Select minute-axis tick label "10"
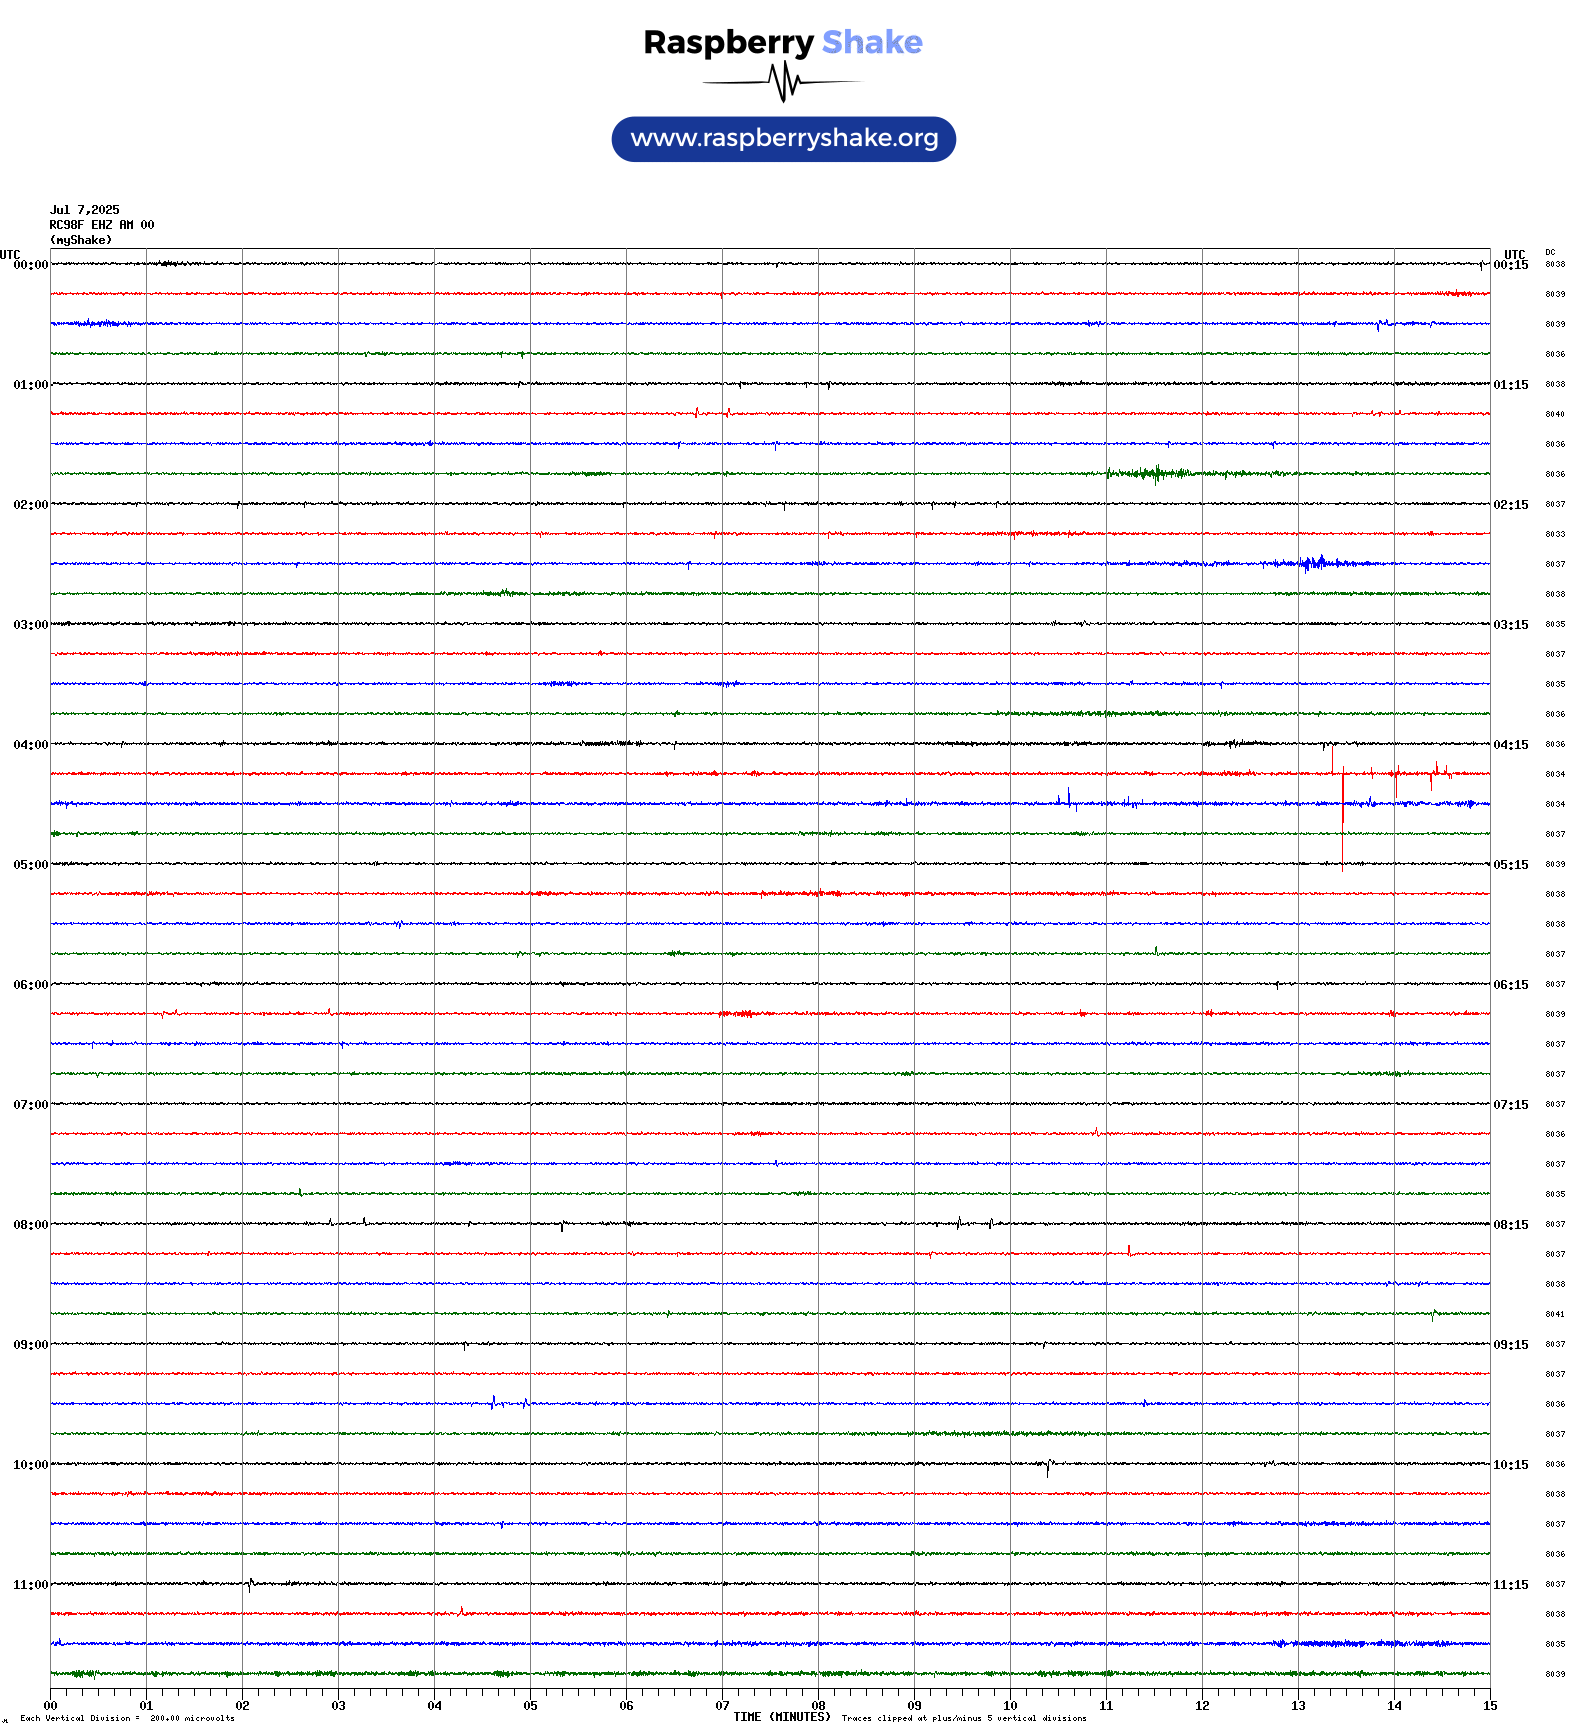This screenshot has width=1570, height=1732. [1010, 1706]
